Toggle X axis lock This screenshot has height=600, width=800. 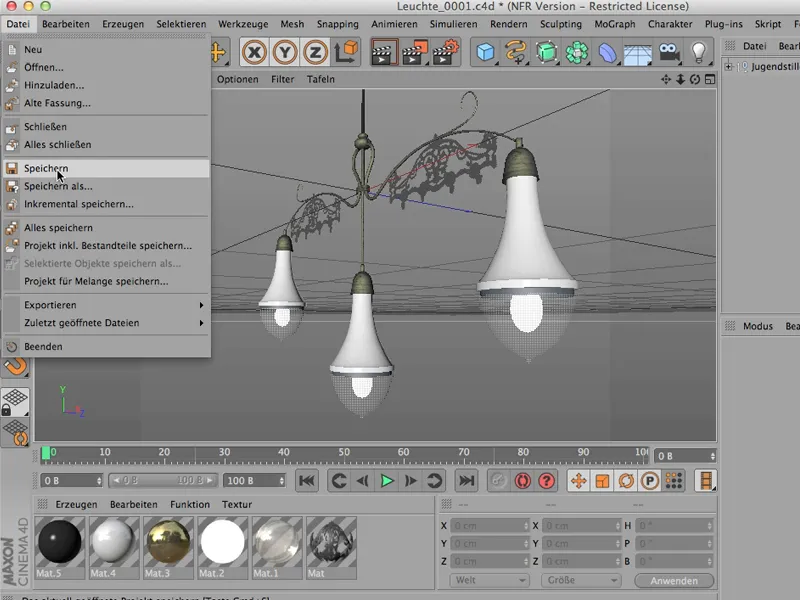pos(254,52)
